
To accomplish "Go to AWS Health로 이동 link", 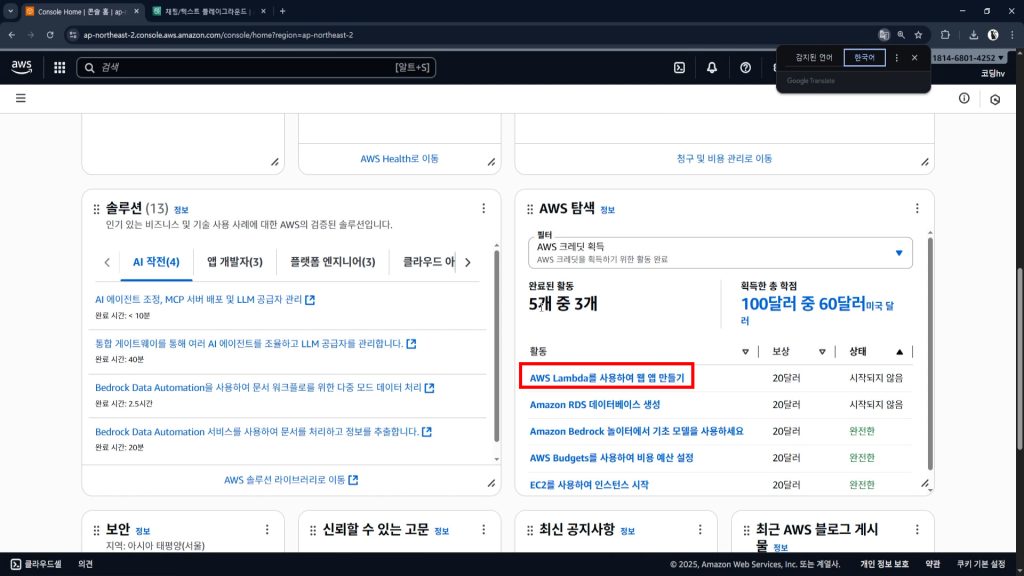I will pos(399,159).
